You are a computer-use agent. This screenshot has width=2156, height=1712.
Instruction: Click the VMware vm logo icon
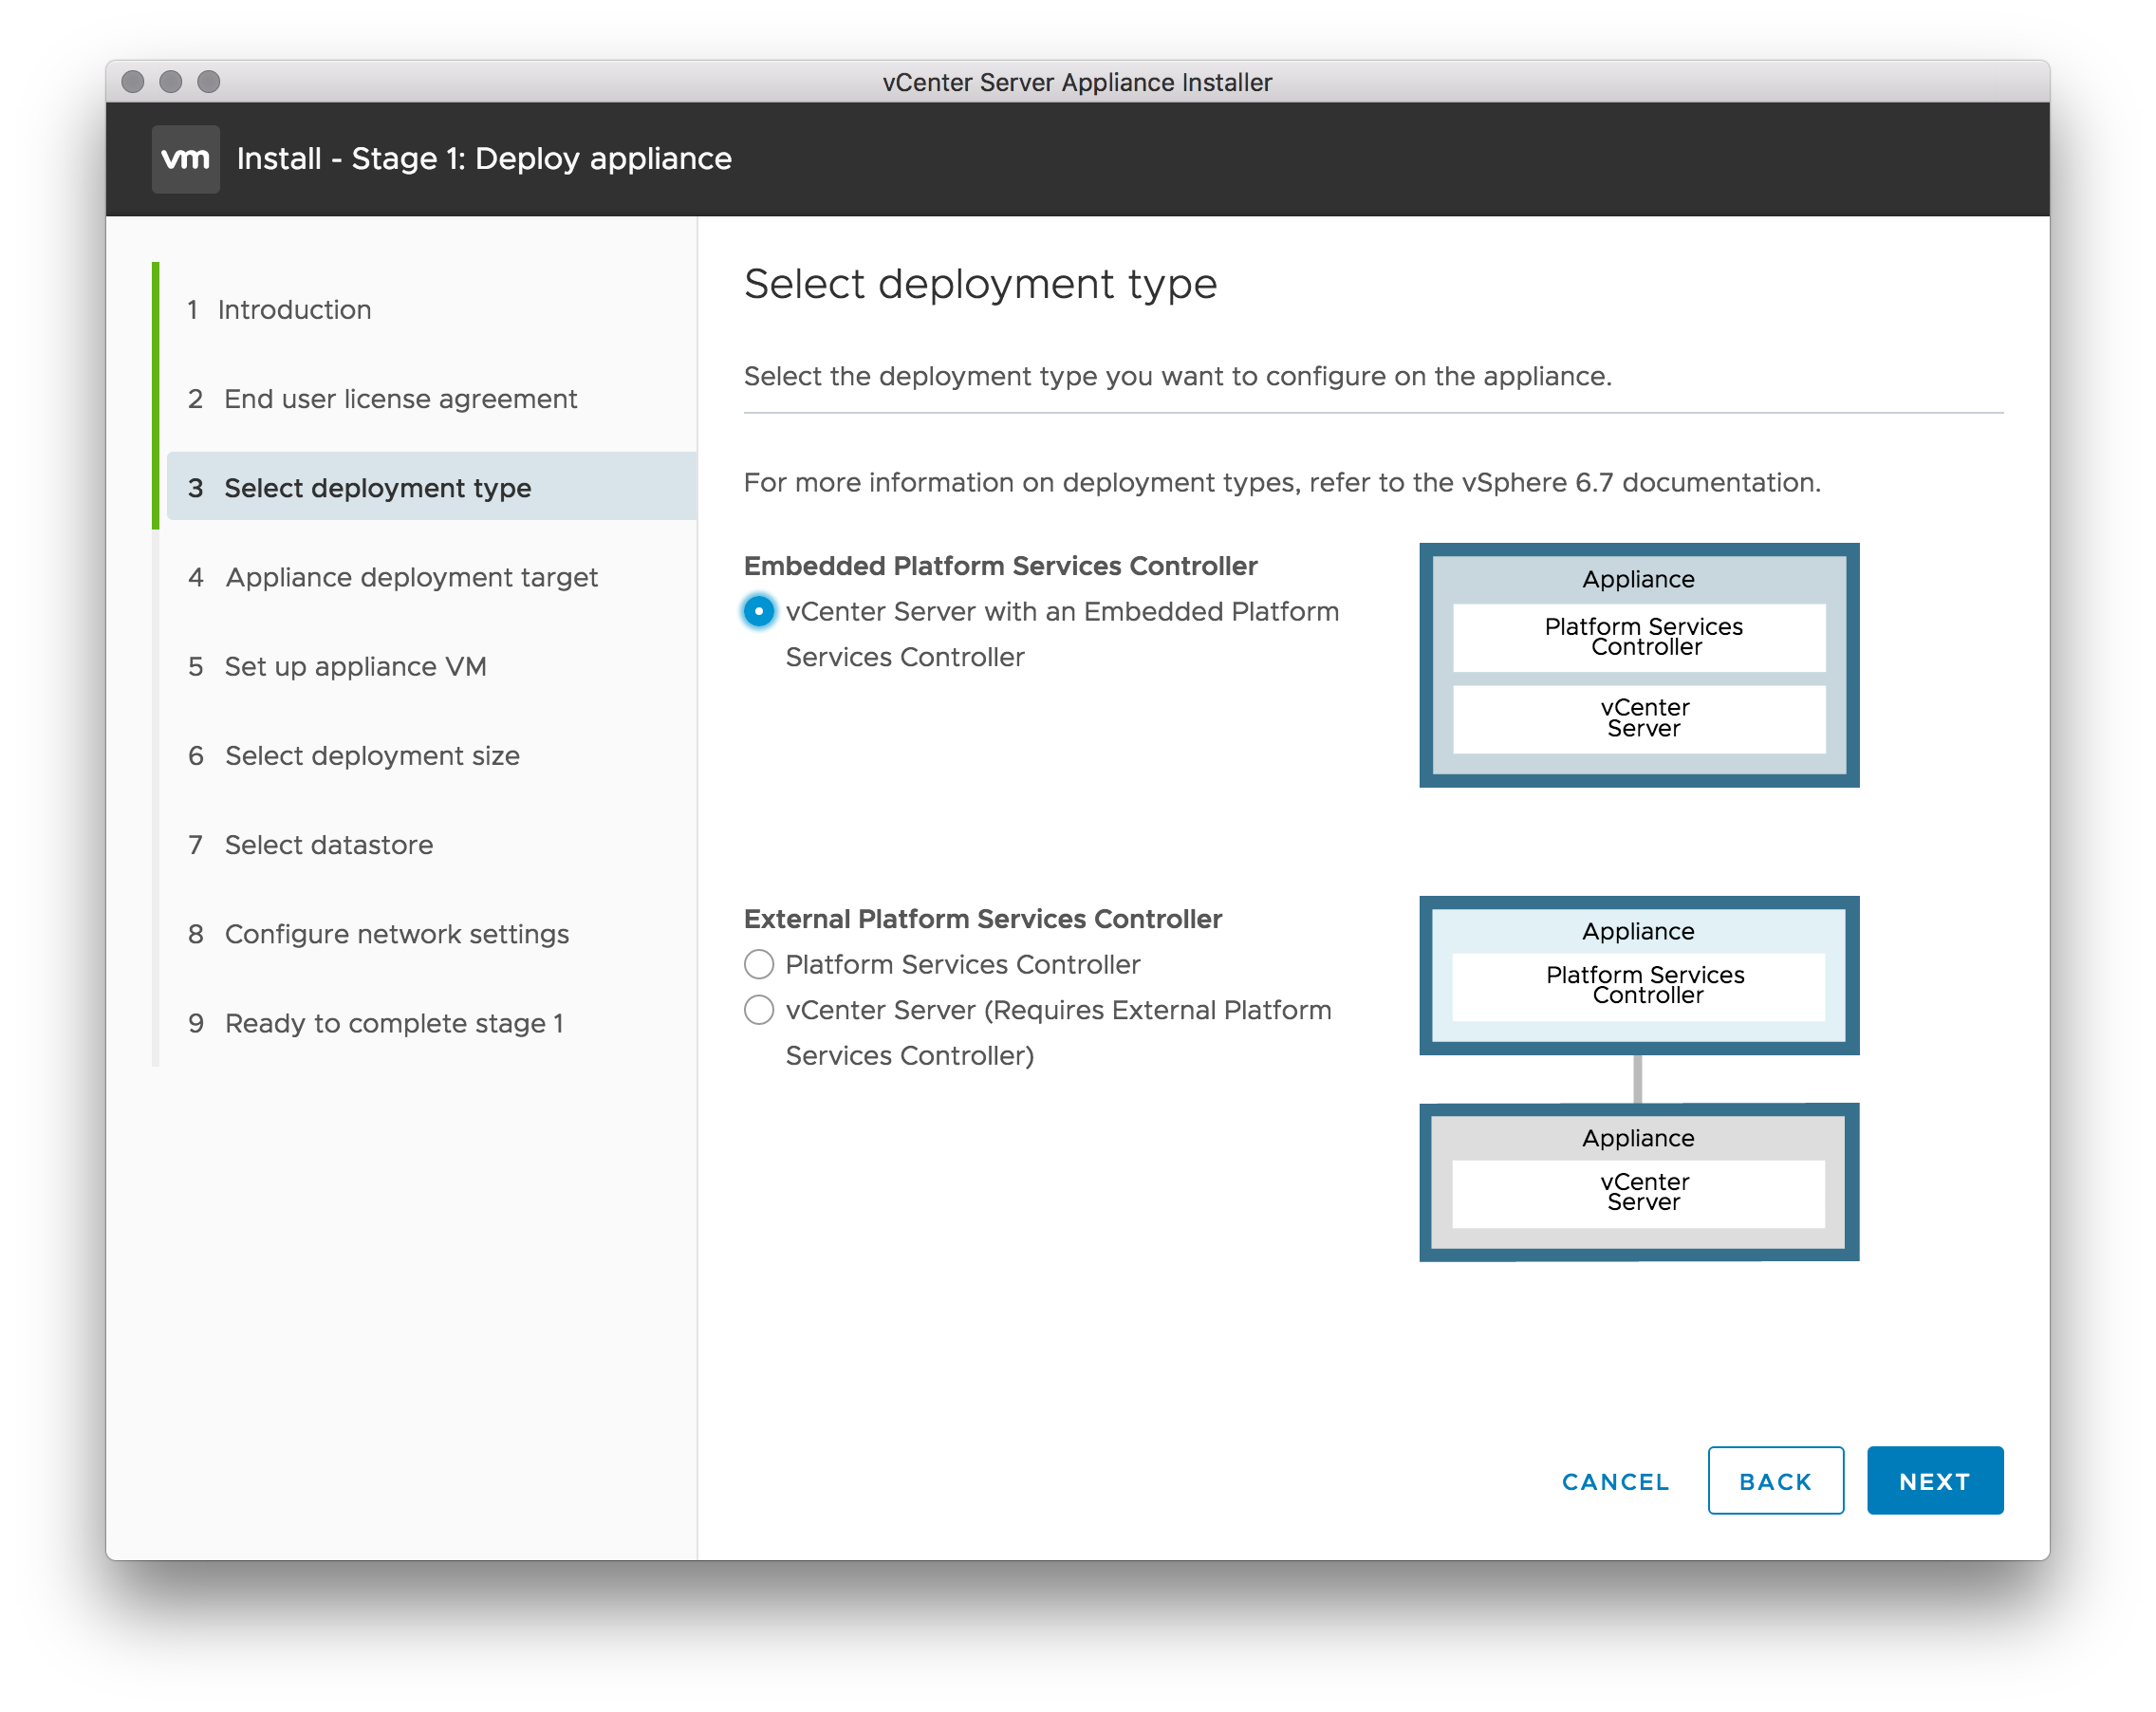185,158
